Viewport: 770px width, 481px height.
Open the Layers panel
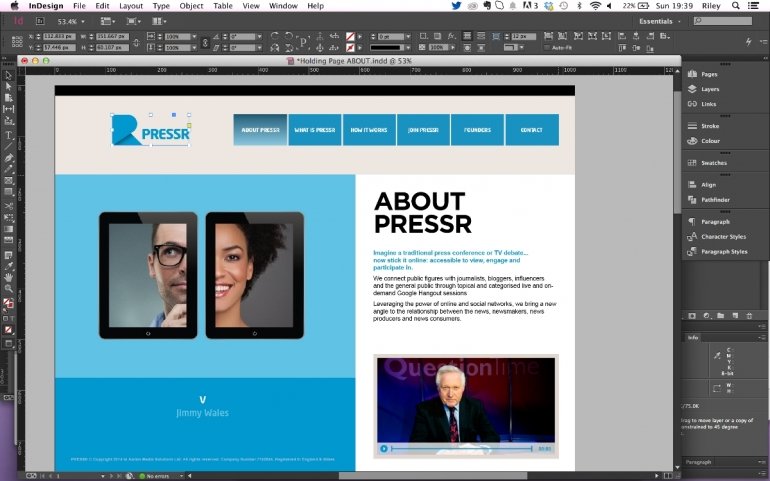tap(709, 89)
